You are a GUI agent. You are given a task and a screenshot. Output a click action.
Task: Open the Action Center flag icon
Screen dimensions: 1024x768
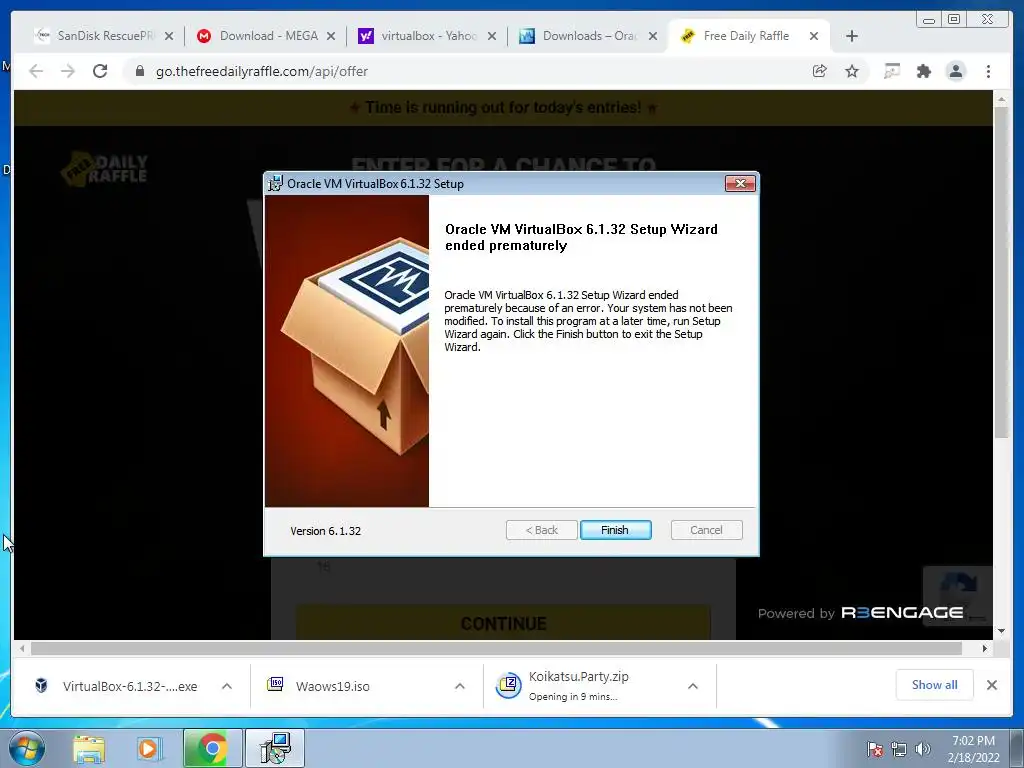click(x=875, y=749)
